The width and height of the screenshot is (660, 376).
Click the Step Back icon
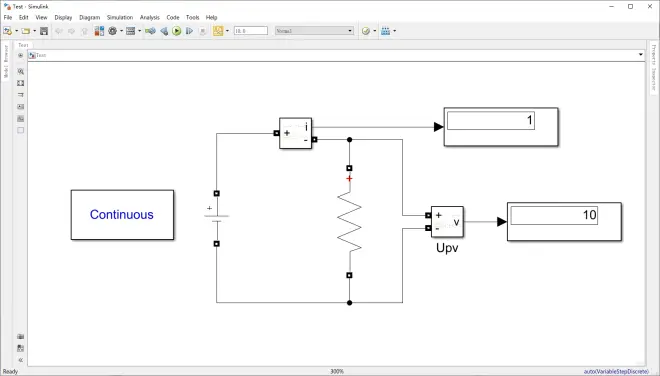[x=164, y=31]
